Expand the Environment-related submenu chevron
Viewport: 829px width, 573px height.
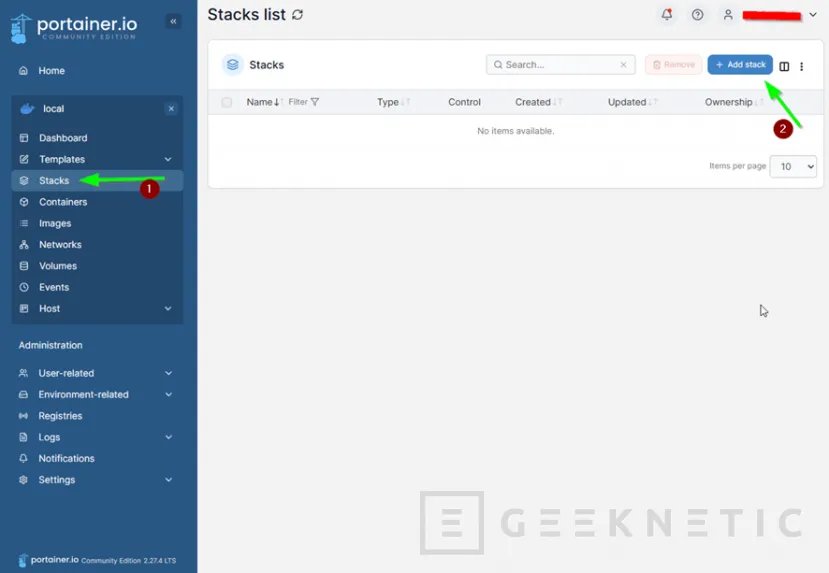169,394
